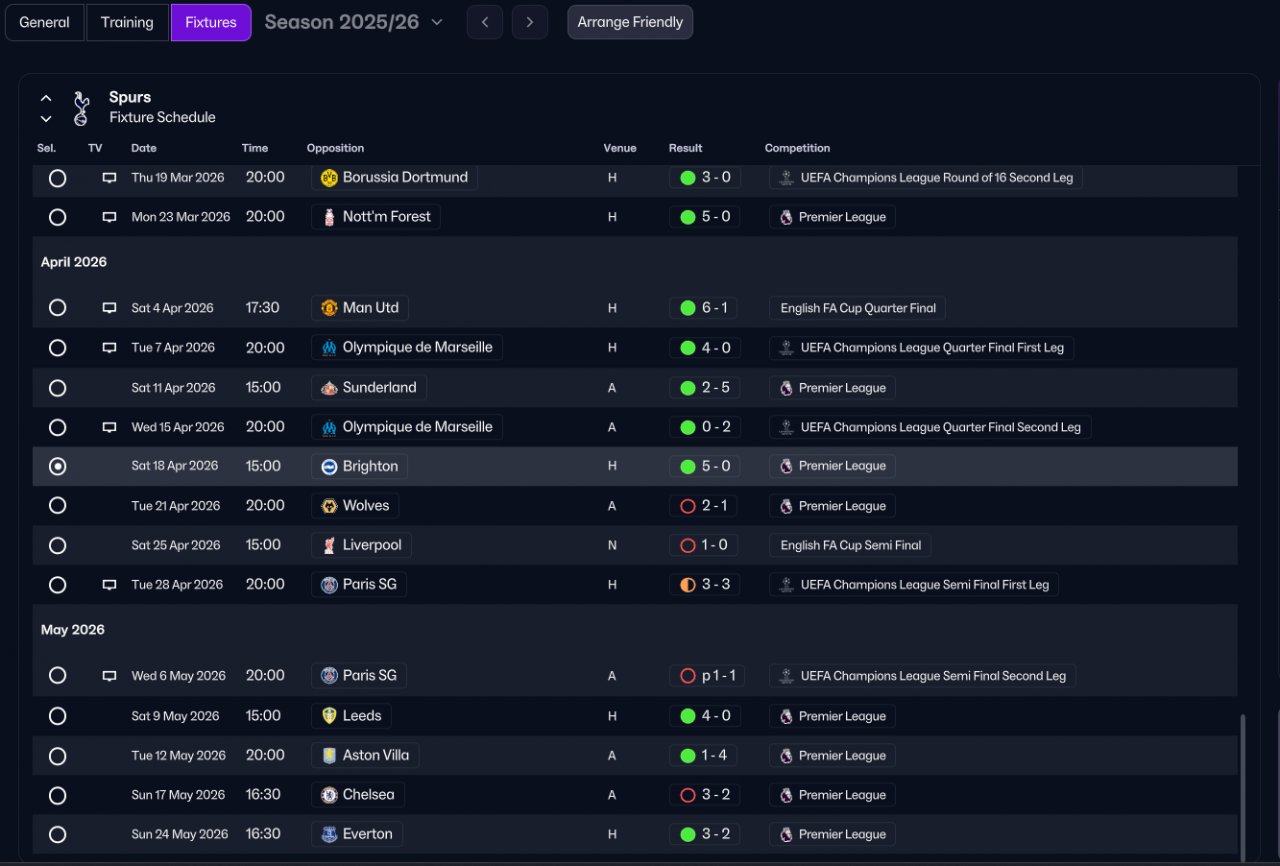This screenshot has height=866, width=1280.
Task: Click the Wolves club badge icon
Action: (329, 506)
